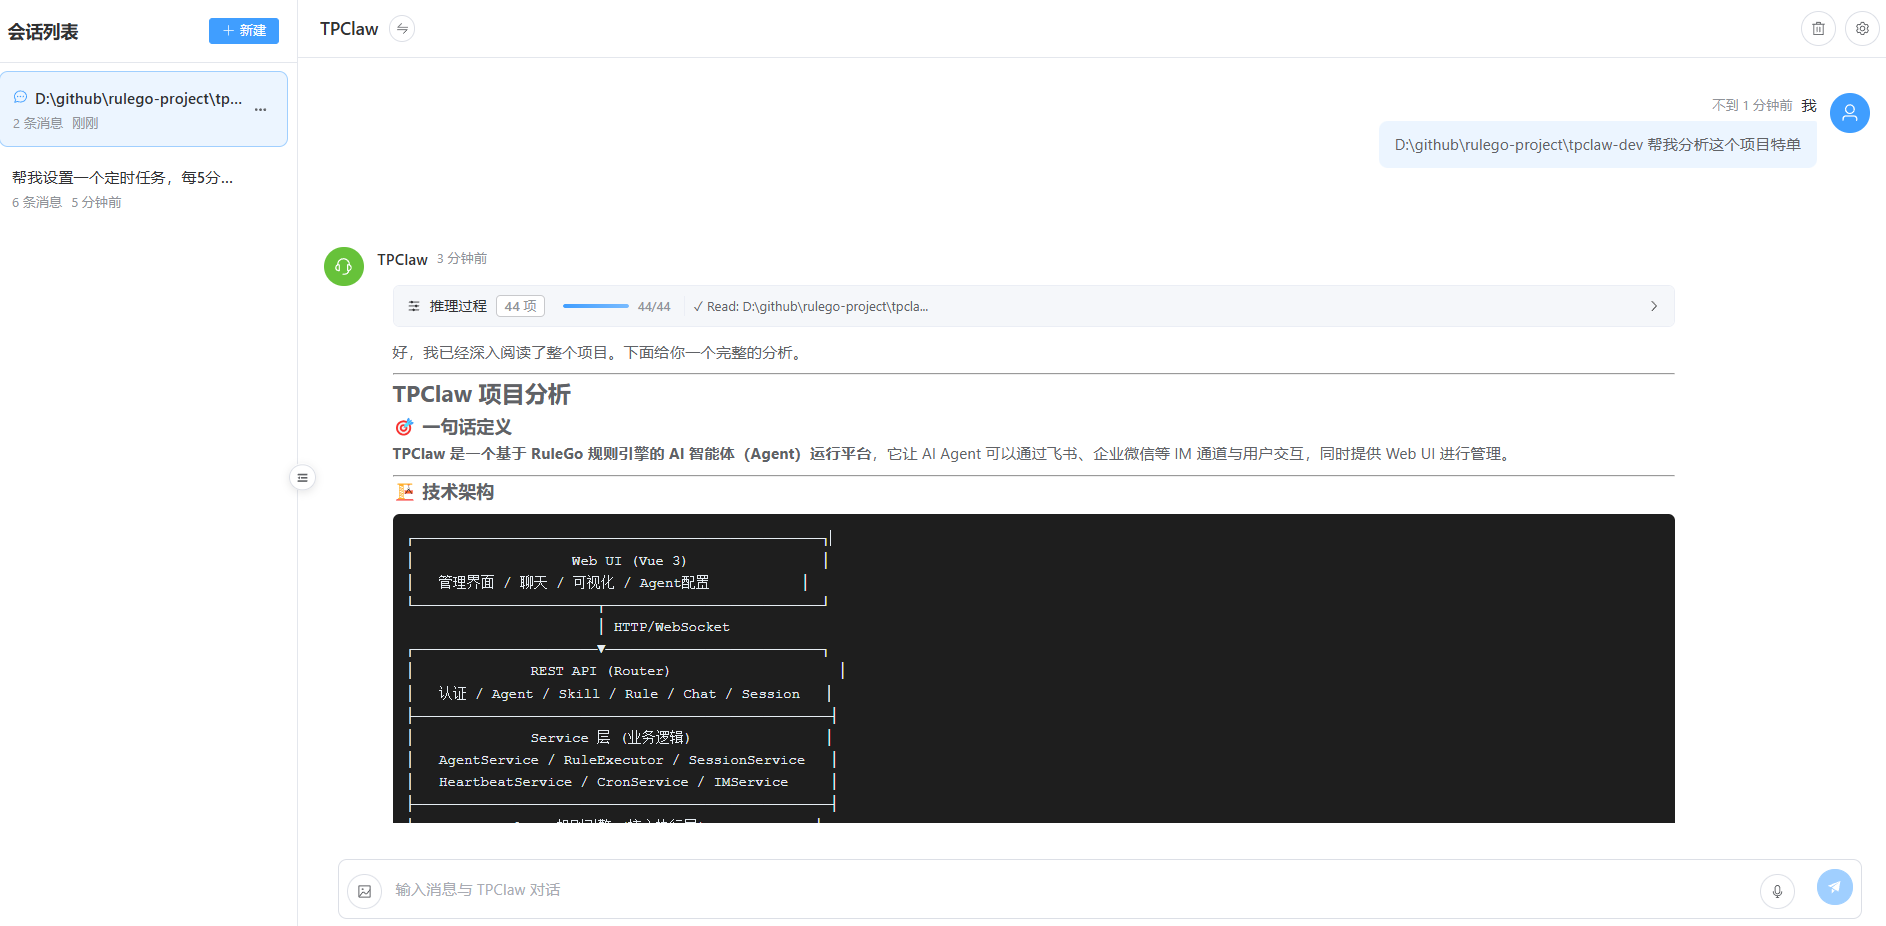This screenshot has width=1886, height=926.
Task: Click the construction emoji beside 技术架构
Action: coord(404,492)
